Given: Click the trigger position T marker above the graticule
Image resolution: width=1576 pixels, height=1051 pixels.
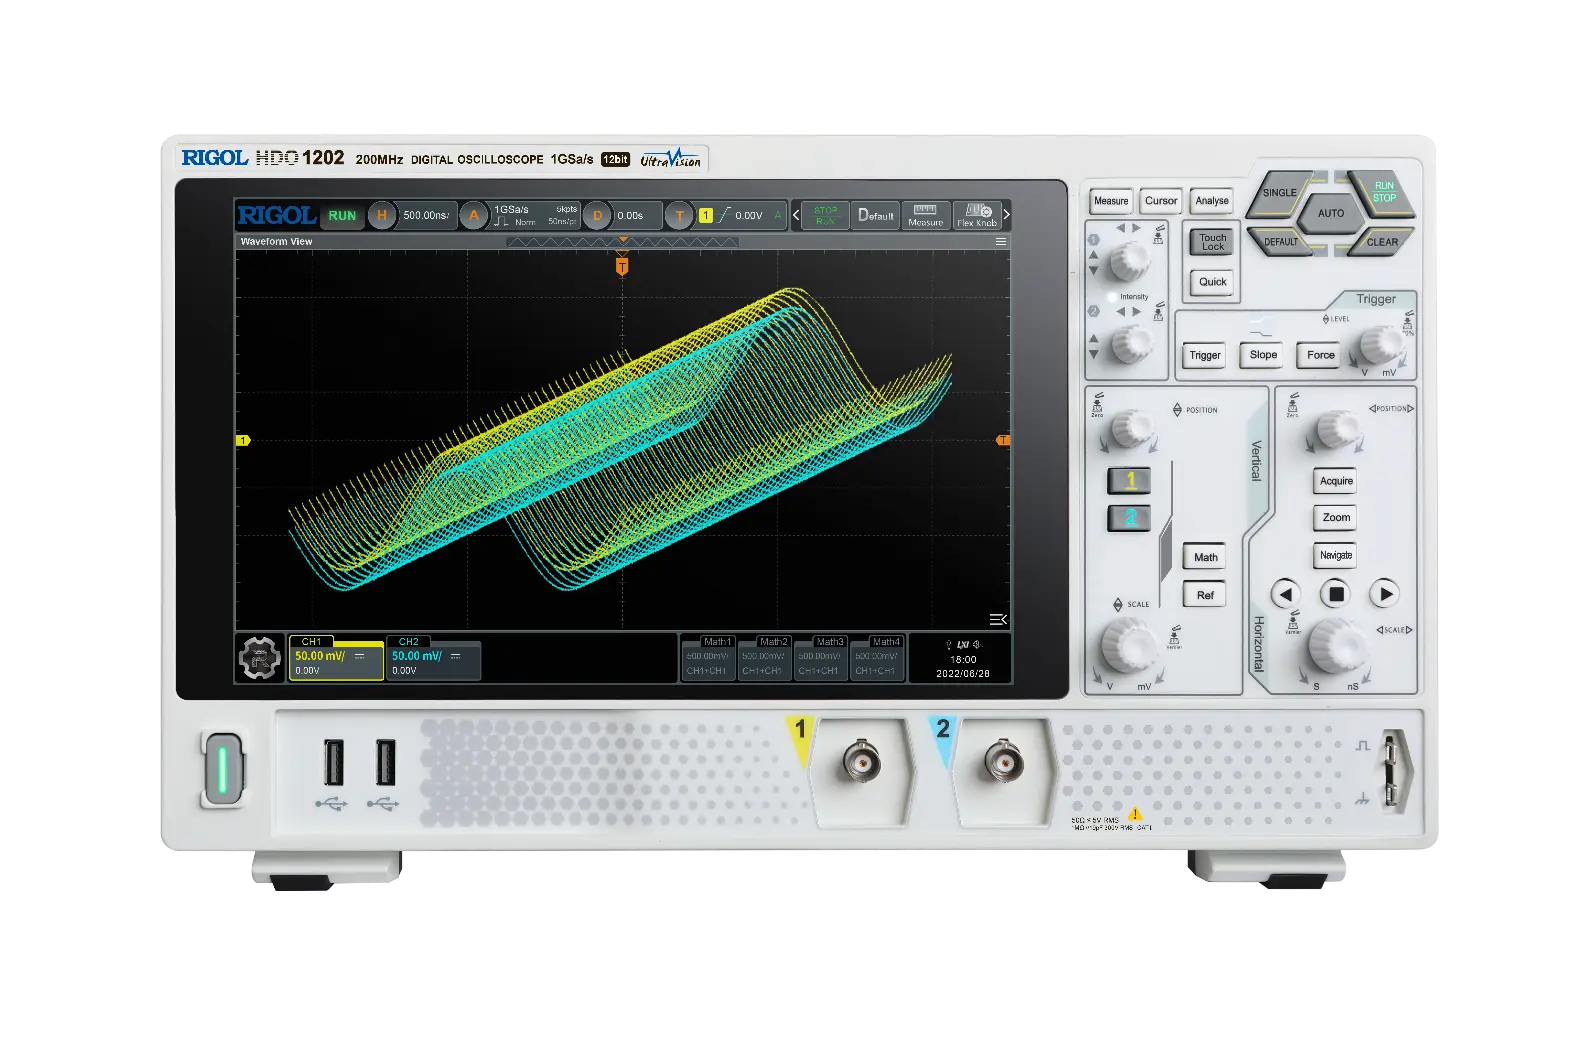Looking at the screenshot, I should tap(622, 266).
